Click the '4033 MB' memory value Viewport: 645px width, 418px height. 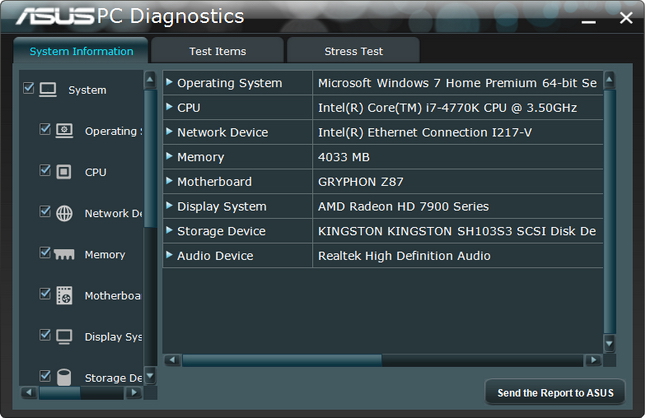(x=344, y=157)
